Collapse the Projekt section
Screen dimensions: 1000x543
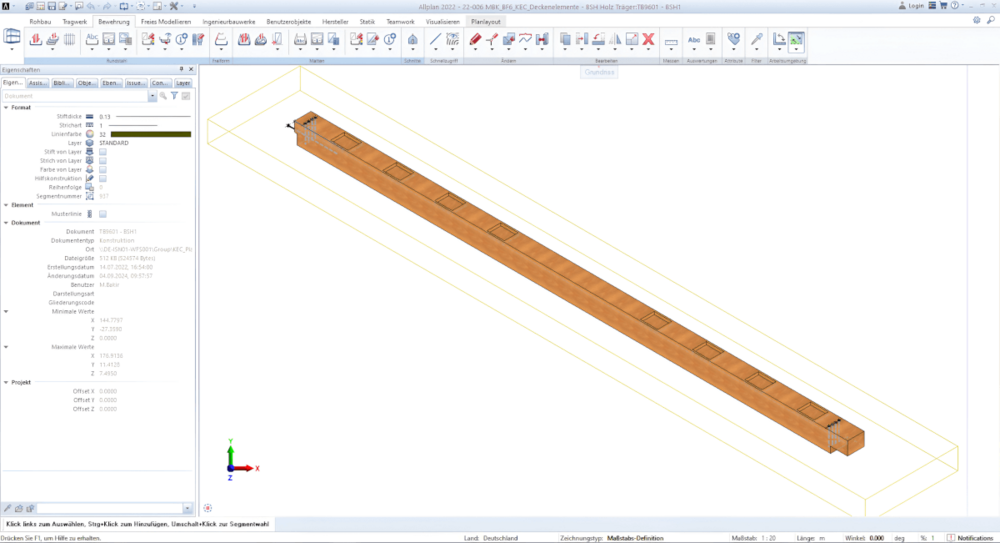click(5, 382)
